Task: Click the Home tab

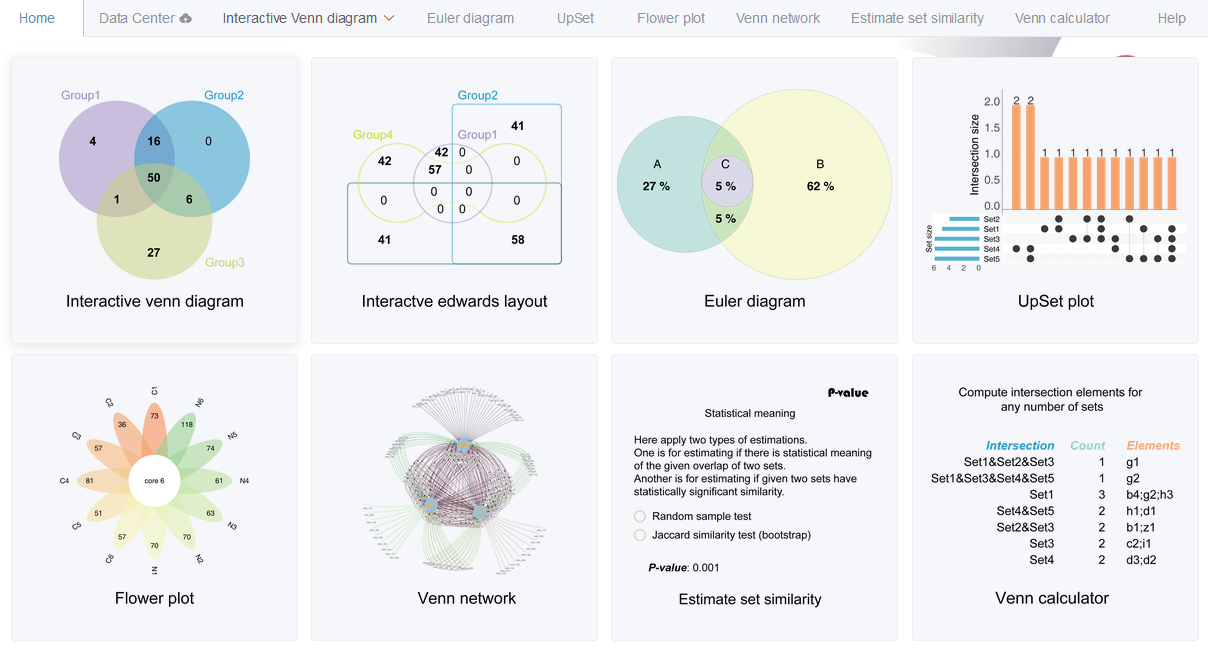Action: [x=37, y=18]
